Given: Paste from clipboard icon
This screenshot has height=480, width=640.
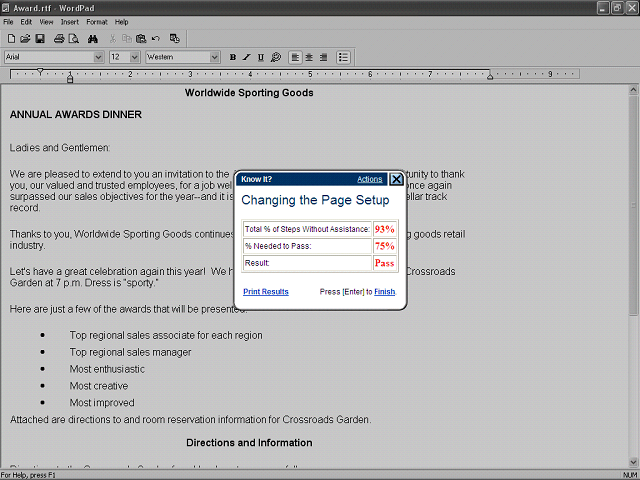Looking at the screenshot, I should pyautogui.click(x=141, y=39).
